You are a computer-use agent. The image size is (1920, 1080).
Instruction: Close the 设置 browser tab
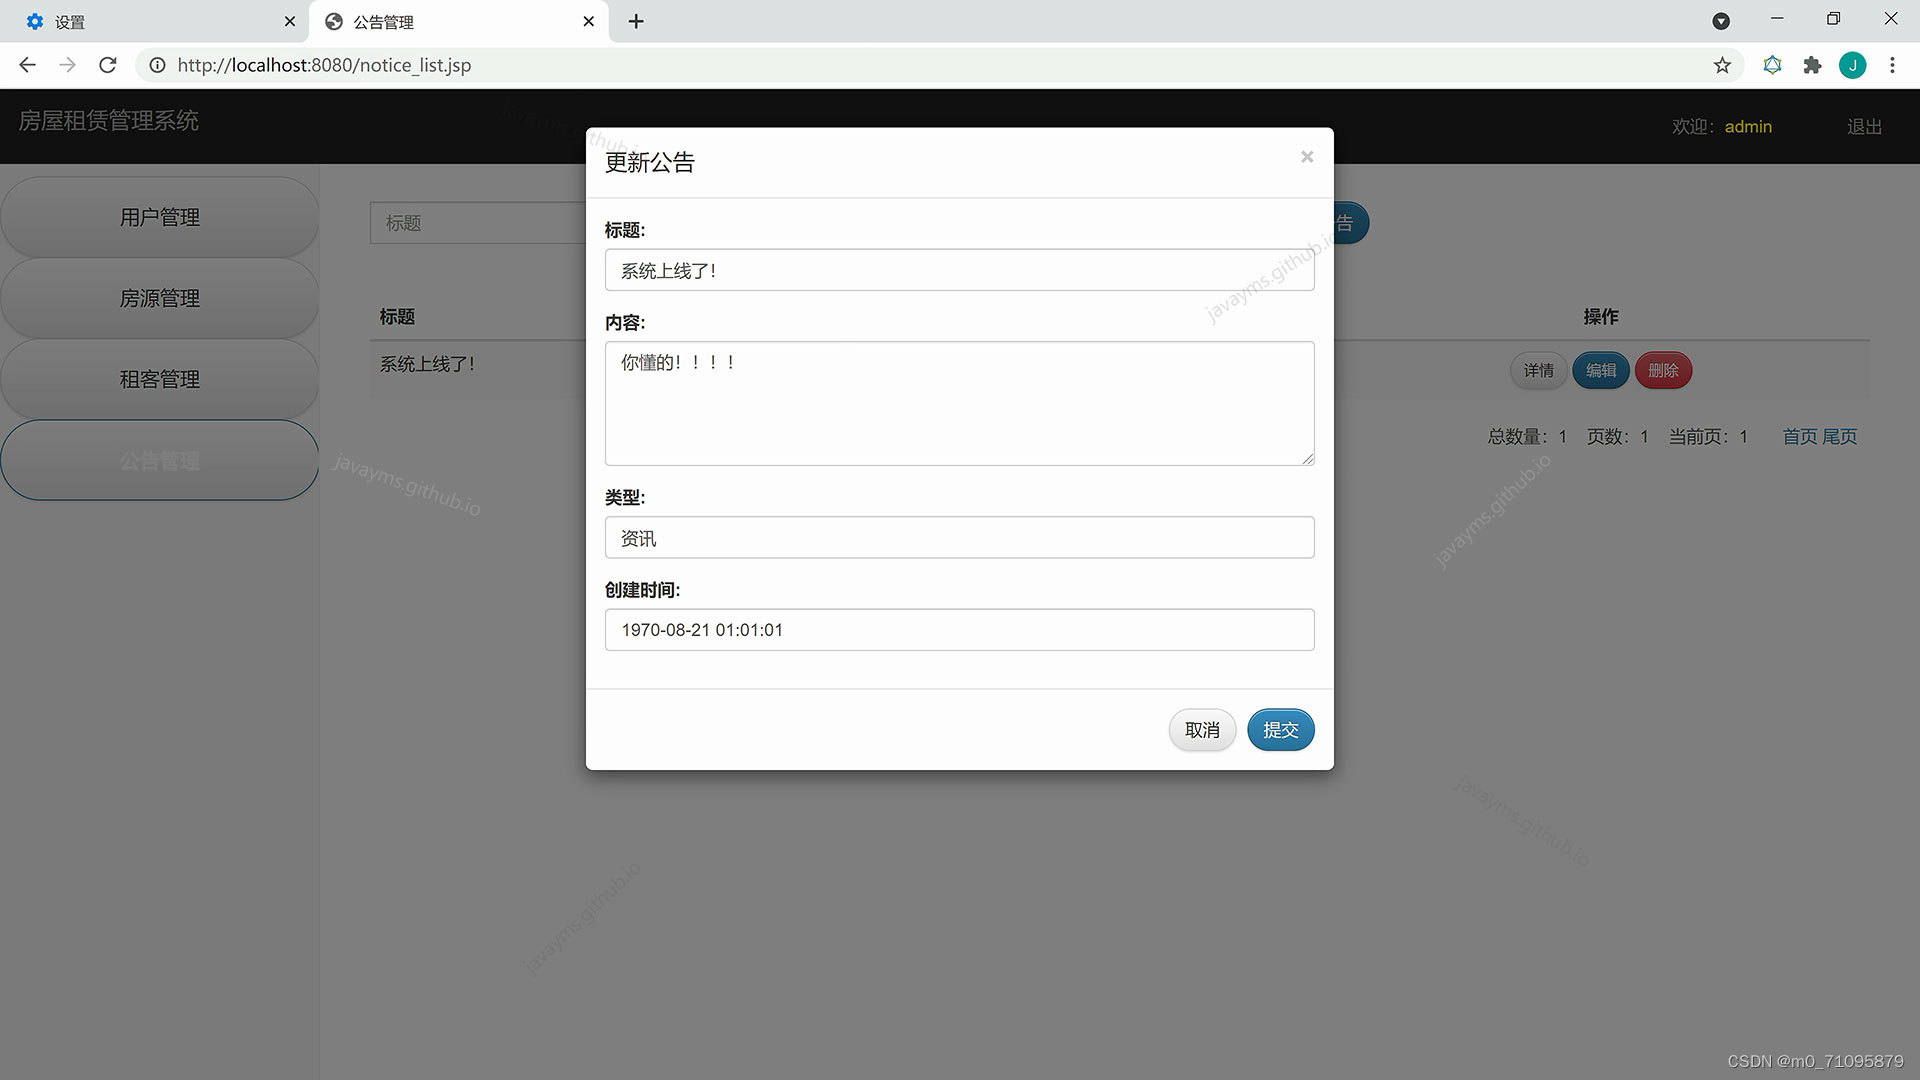(x=290, y=21)
